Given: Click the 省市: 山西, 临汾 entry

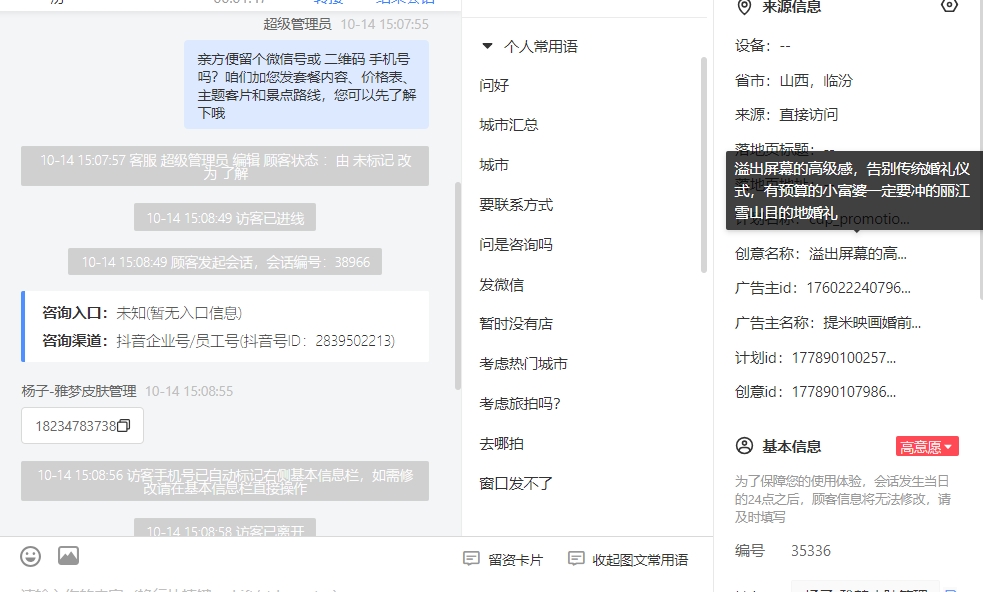Looking at the screenshot, I should click(794, 80).
